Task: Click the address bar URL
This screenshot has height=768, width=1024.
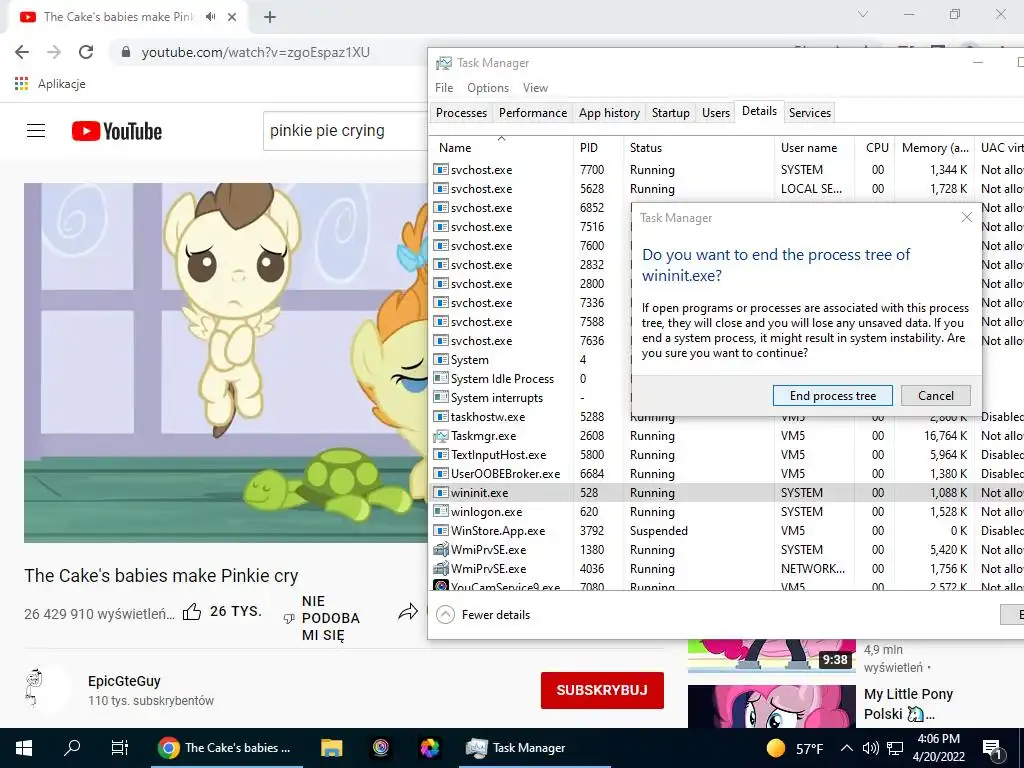Action: (x=256, y=52)
